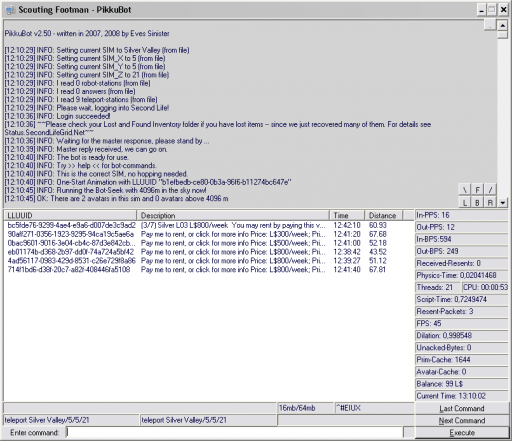Click the 16mb/64mb memory indicator
Screen dimensions: 512x441
[x=306, y=408]
